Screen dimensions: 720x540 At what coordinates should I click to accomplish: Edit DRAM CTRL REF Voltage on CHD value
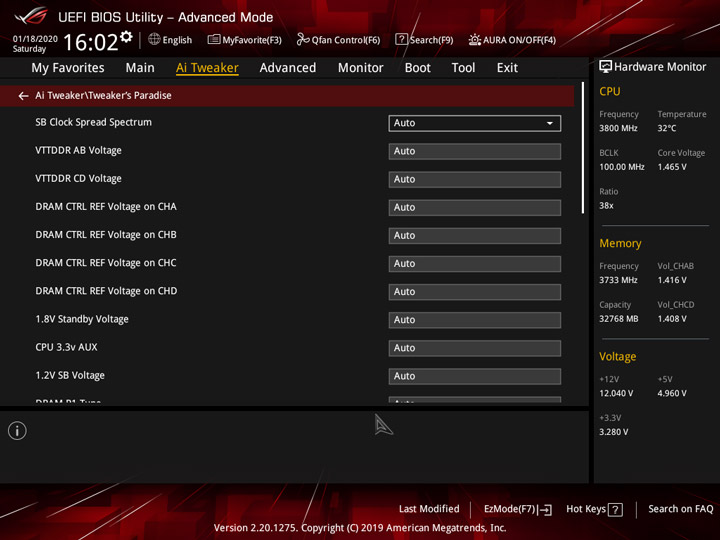[474, 292]
